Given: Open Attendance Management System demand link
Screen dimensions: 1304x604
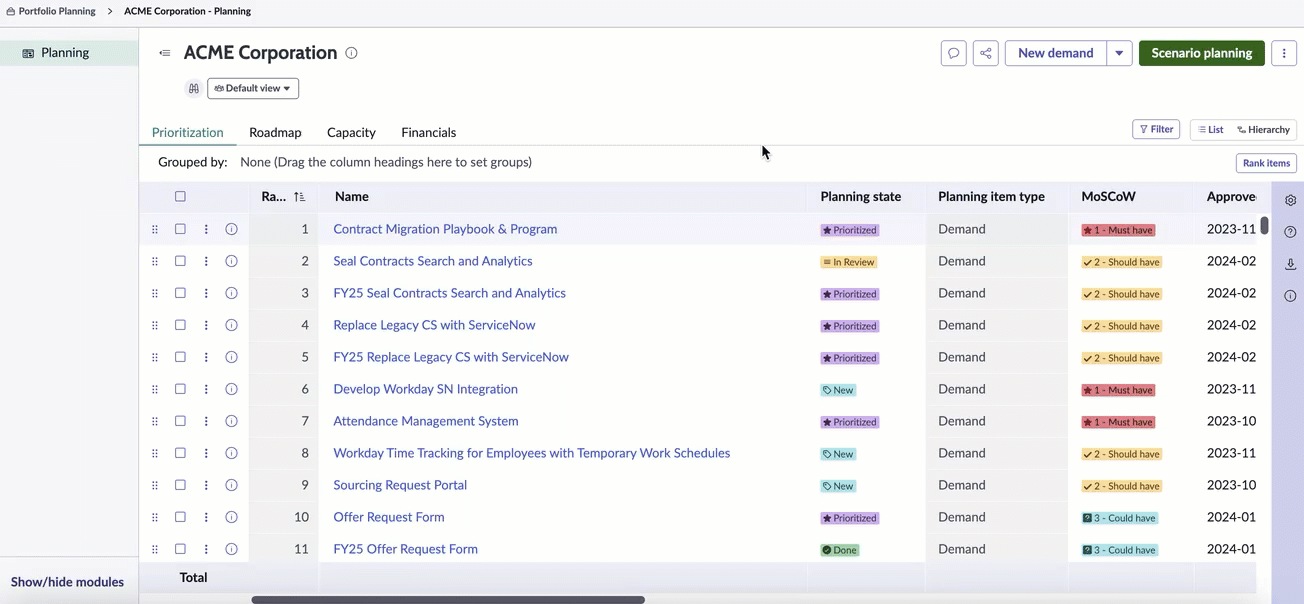Looking at the screenshot, I should click(426, 421).
